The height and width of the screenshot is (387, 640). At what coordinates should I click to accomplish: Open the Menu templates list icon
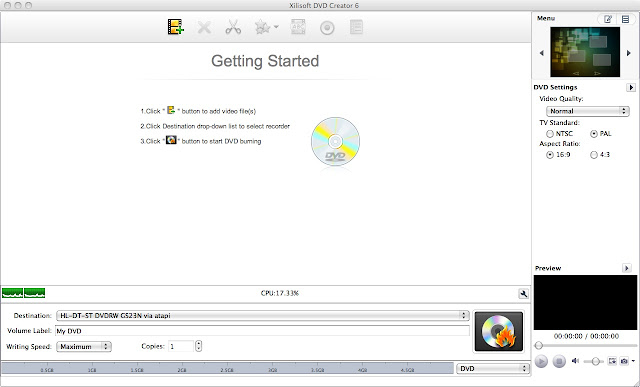(625, 19)
